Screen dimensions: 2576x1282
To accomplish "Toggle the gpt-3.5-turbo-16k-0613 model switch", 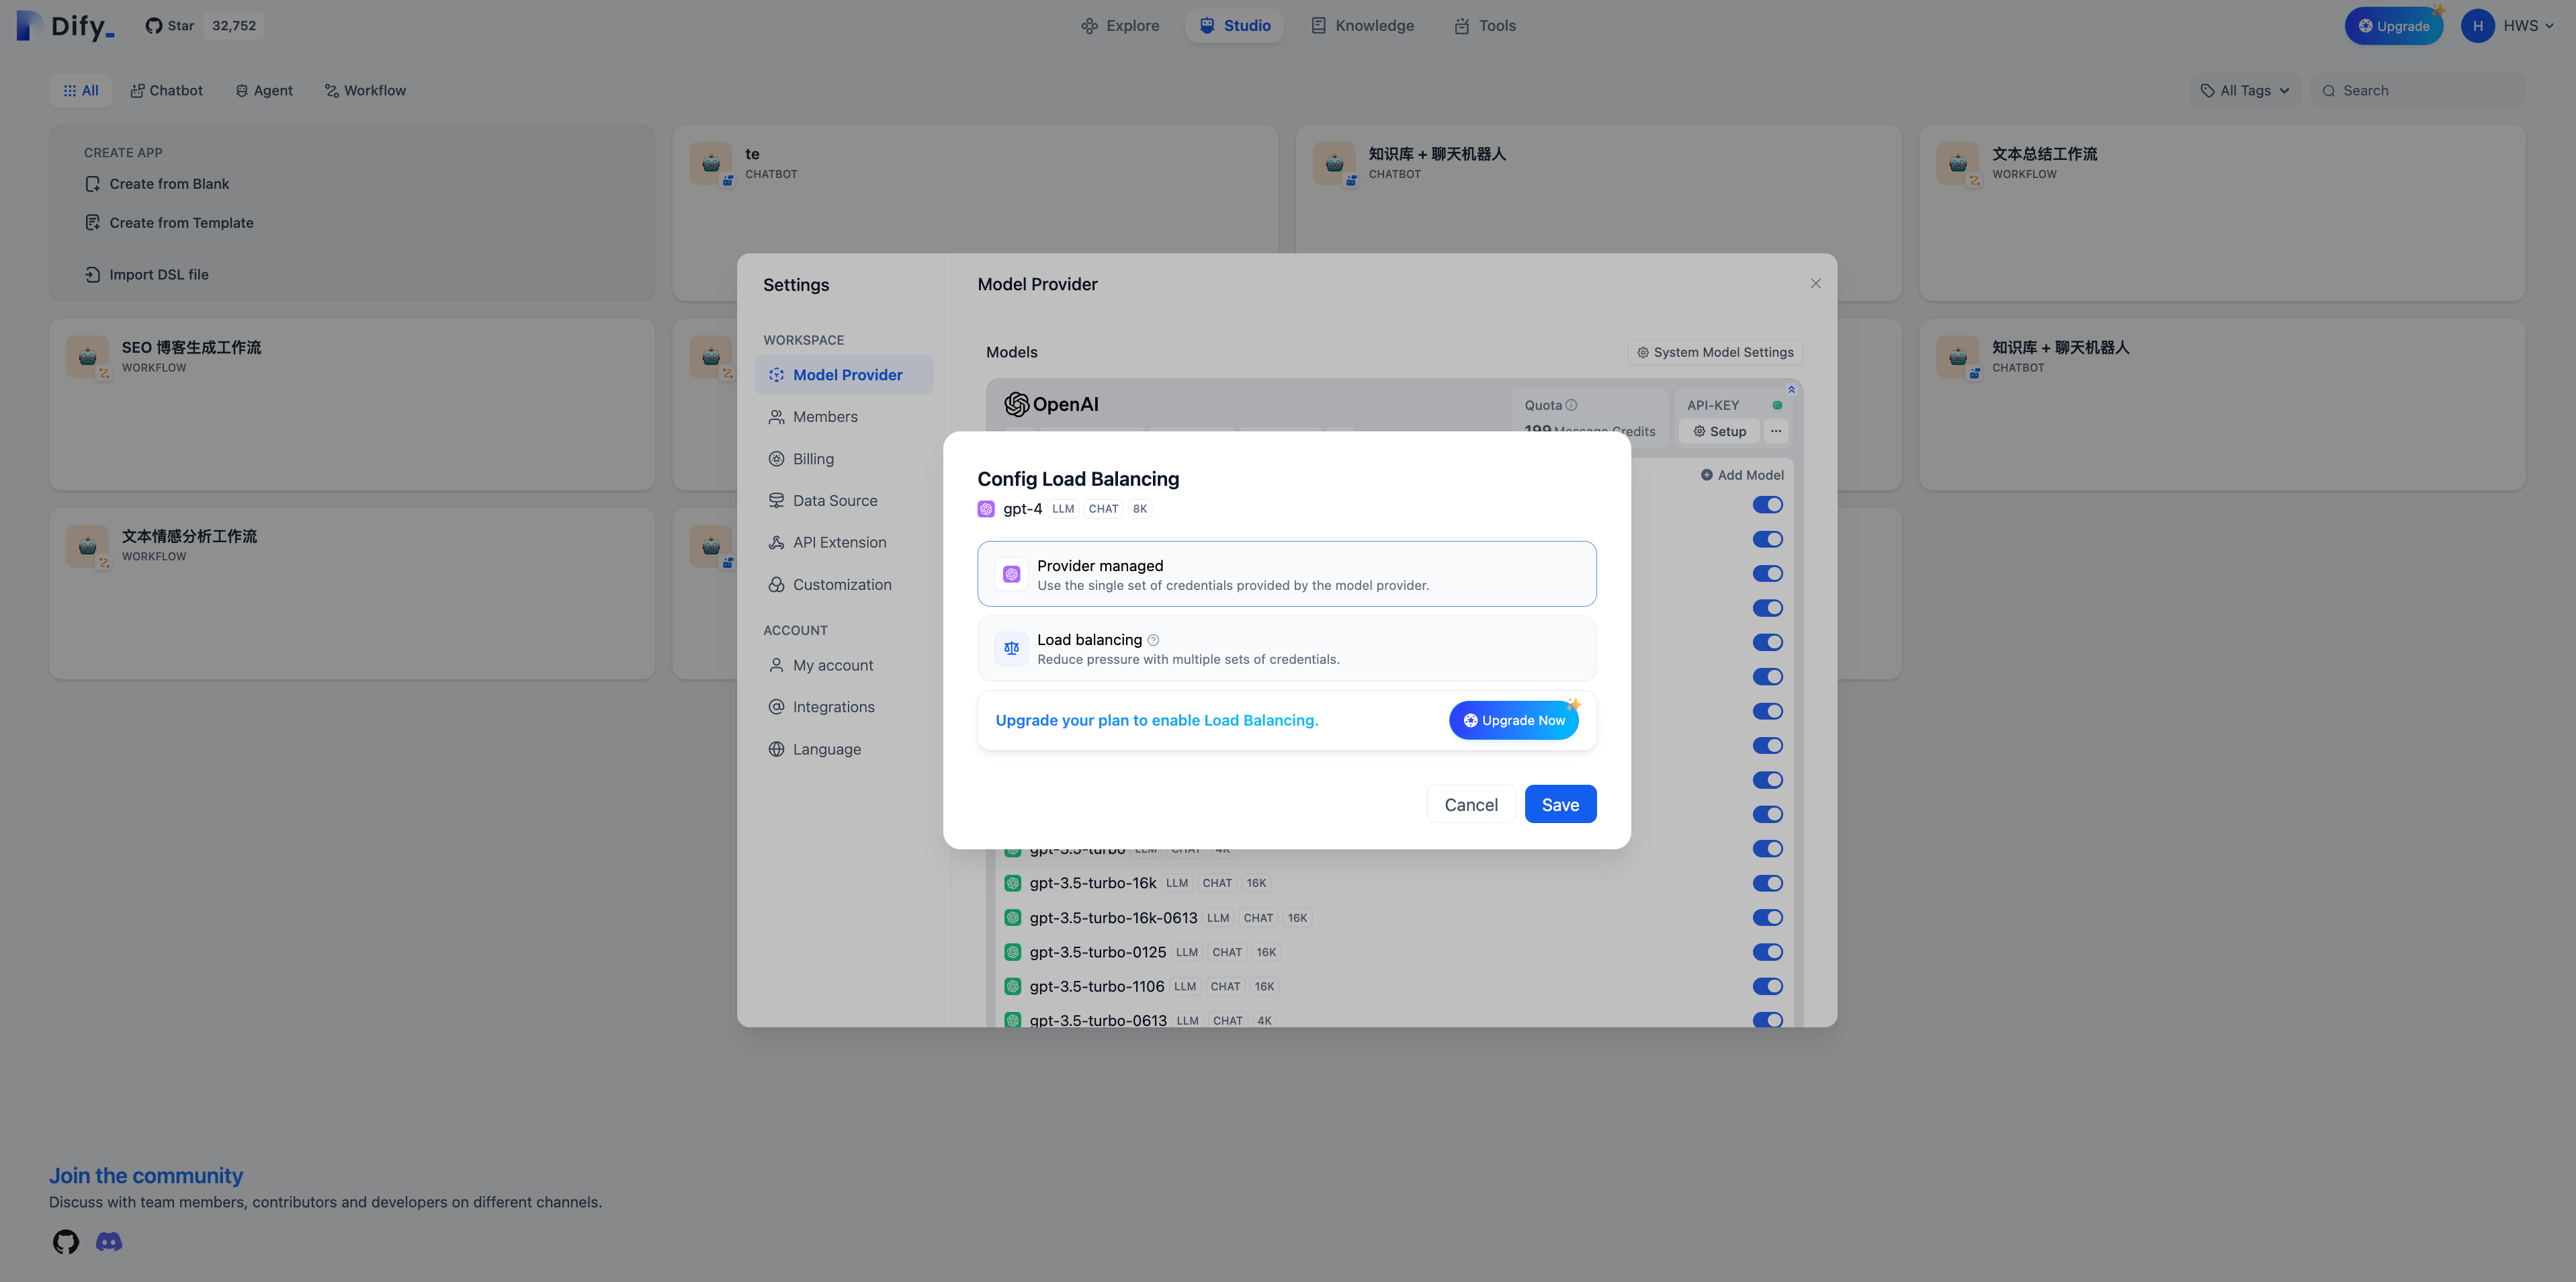I will click(x=1768, y=918).
